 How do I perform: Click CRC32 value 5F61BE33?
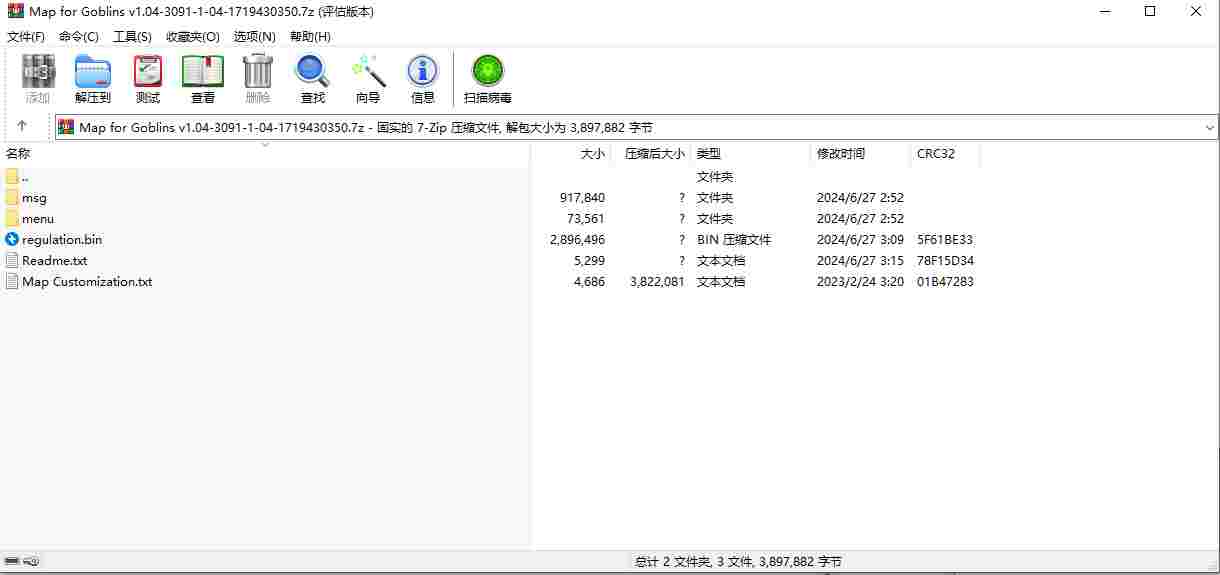945,240
